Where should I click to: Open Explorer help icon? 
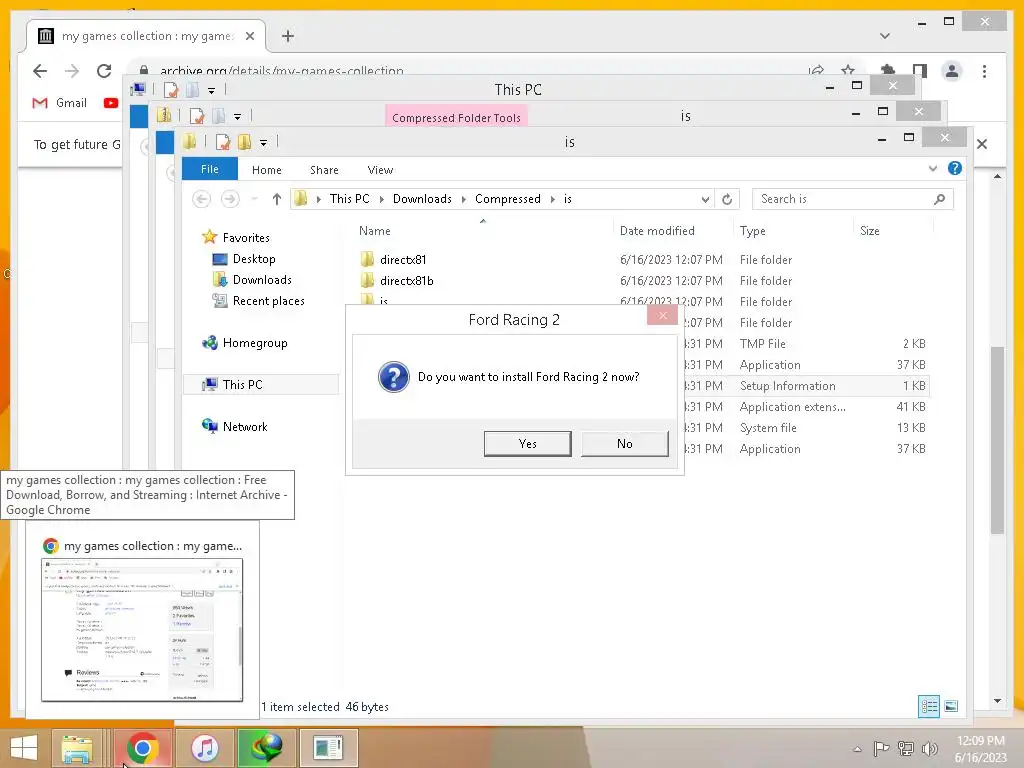click(x=955, y=168)
